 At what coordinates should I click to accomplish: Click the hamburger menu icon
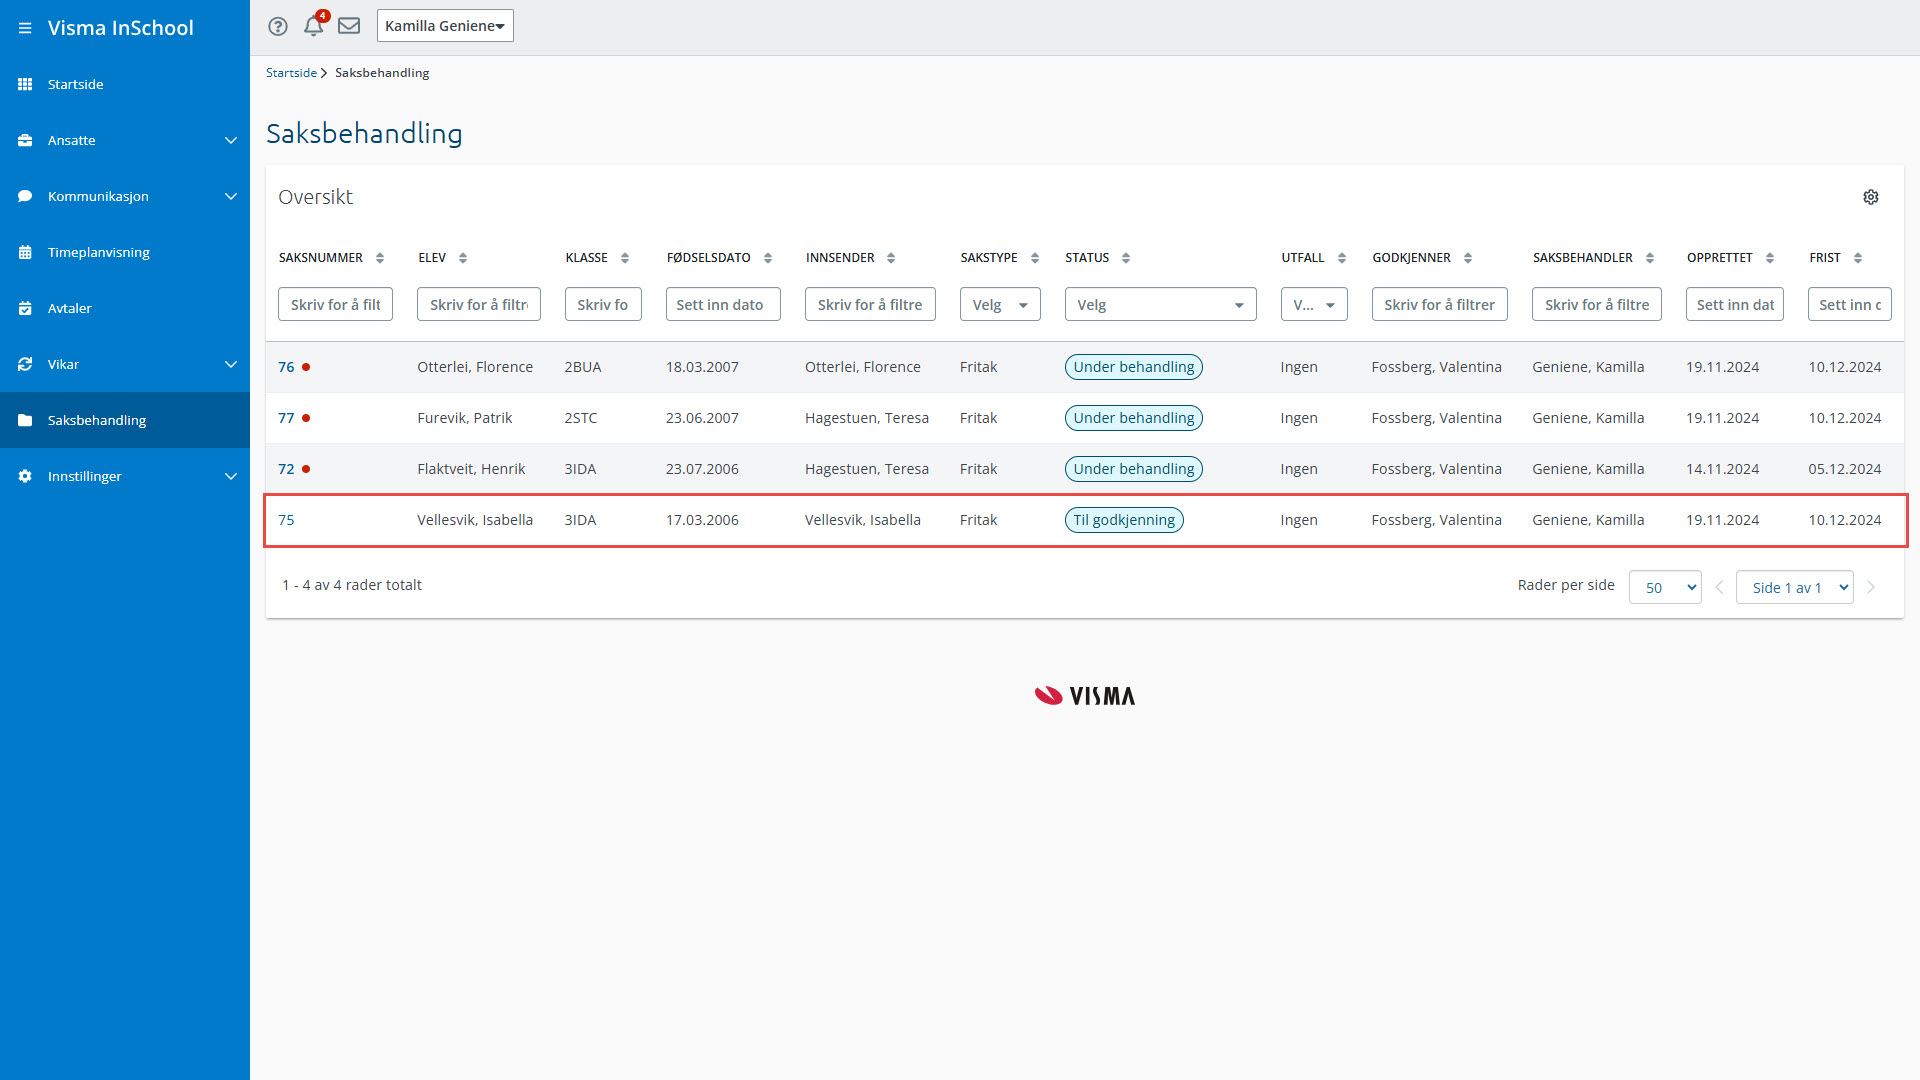25,28
